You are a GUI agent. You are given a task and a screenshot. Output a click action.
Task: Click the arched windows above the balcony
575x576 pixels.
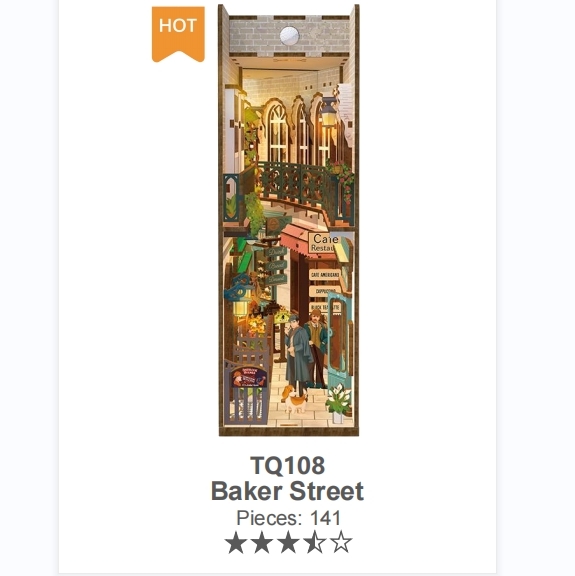coord(294,129)
